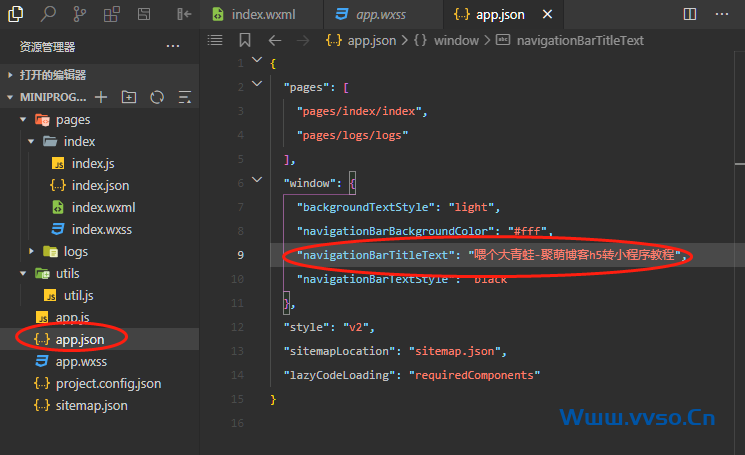The image size is (745, 455).
Task: Refresh the explorer file tree
Action: click(x=156, y=97)
